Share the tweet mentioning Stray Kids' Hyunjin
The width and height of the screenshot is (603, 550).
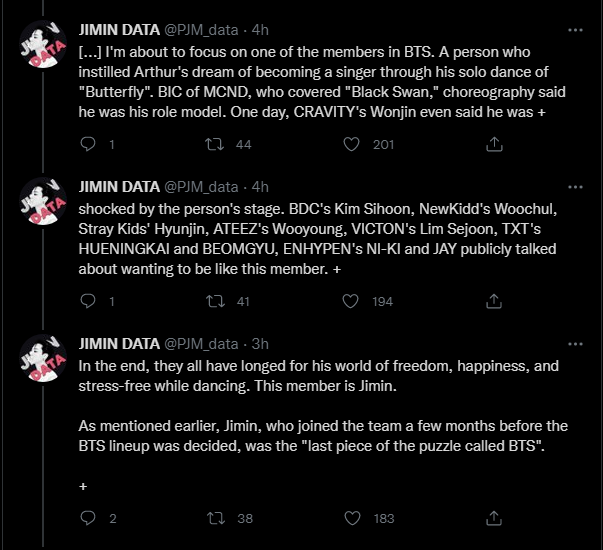494,301
